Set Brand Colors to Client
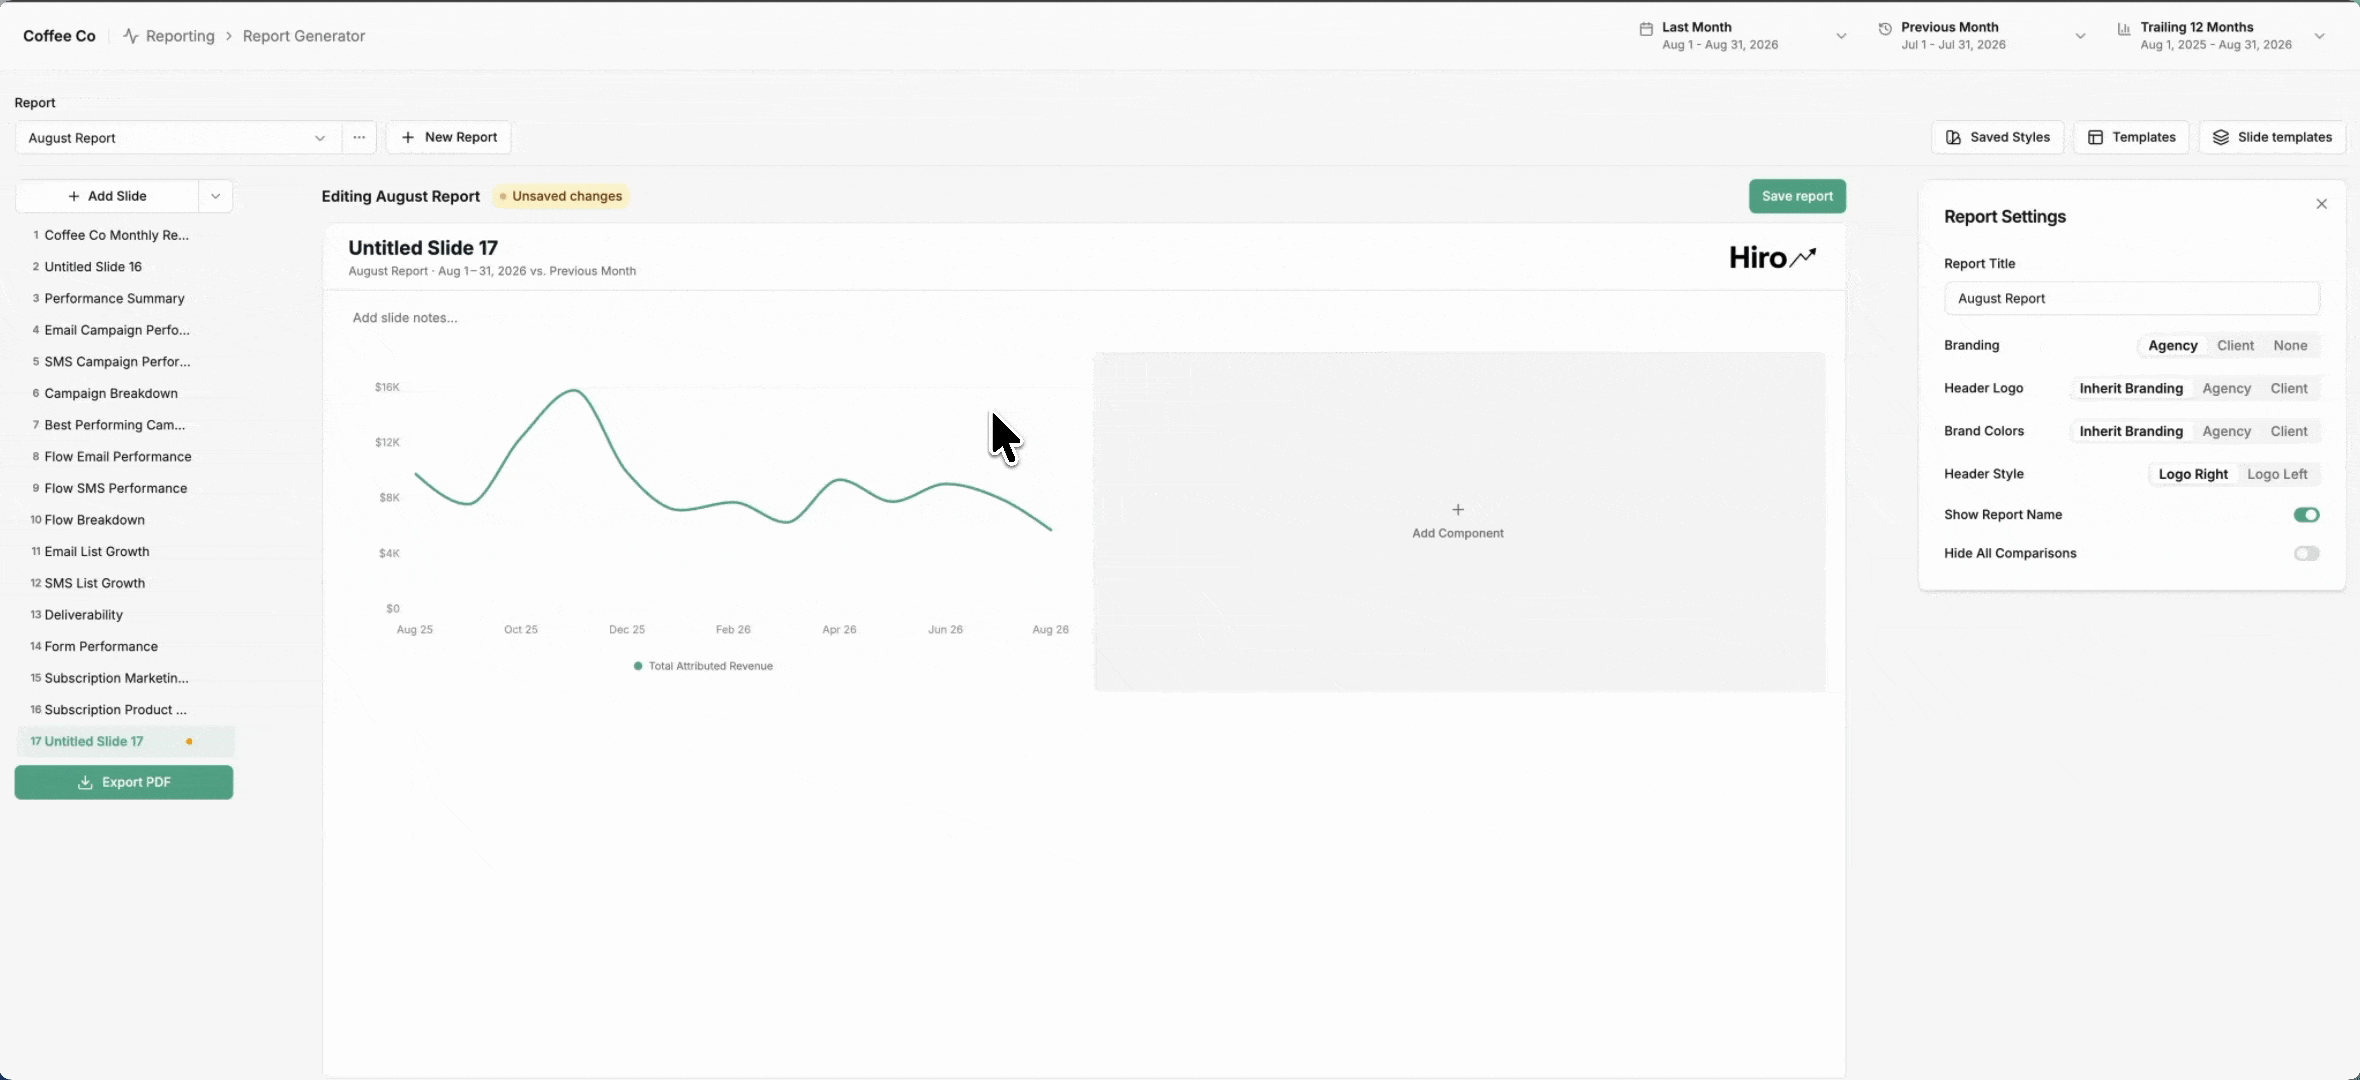The width and height of the screenshot is (2360, 1080). click(x=2289, y=432)
